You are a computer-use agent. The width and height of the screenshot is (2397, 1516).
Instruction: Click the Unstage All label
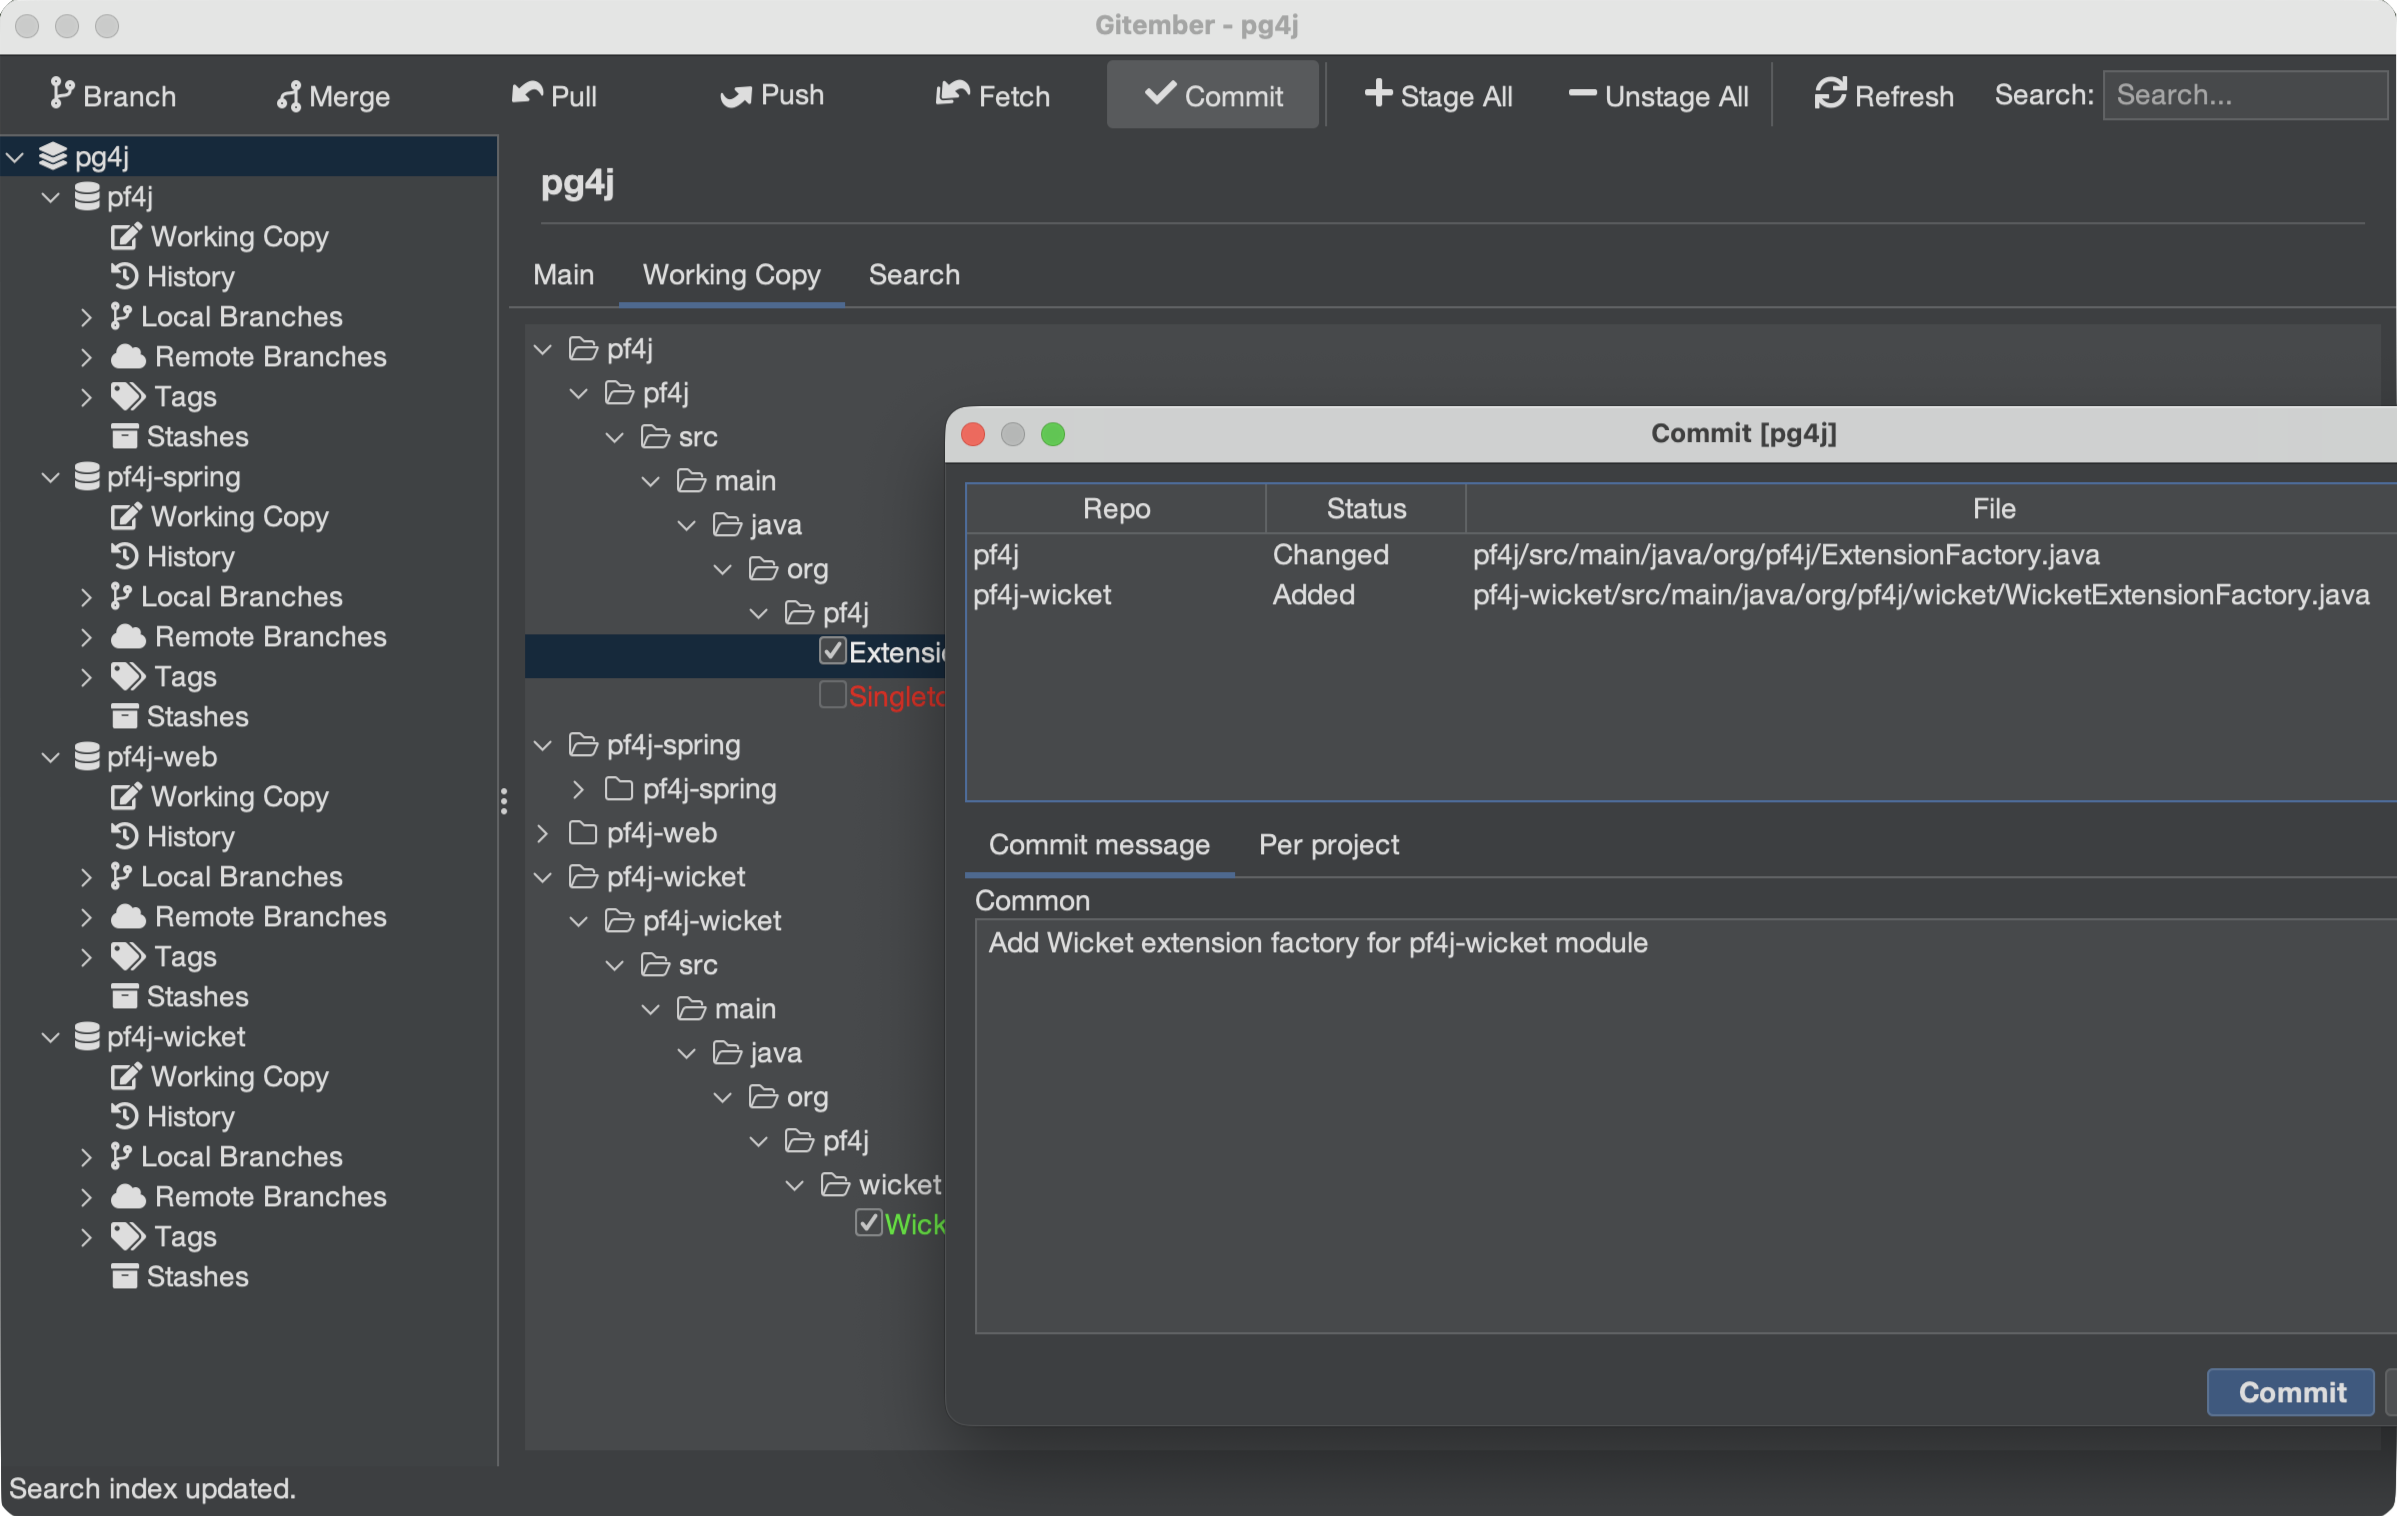(1677, 96)
